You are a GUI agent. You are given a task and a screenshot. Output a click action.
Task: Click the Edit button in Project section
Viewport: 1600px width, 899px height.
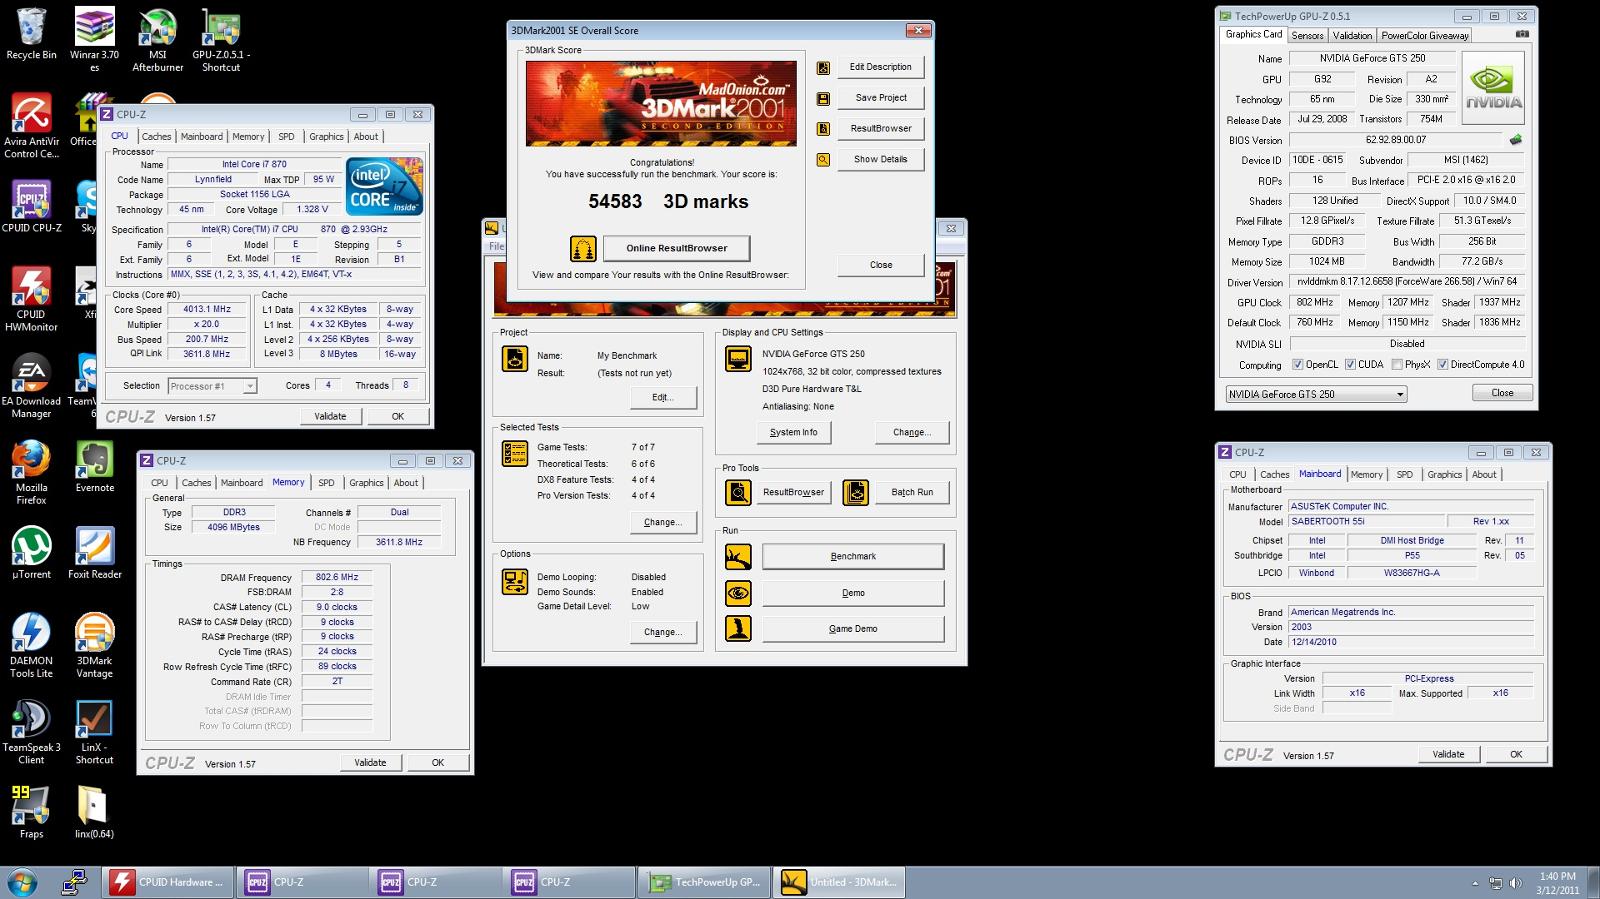pos(663,397)
